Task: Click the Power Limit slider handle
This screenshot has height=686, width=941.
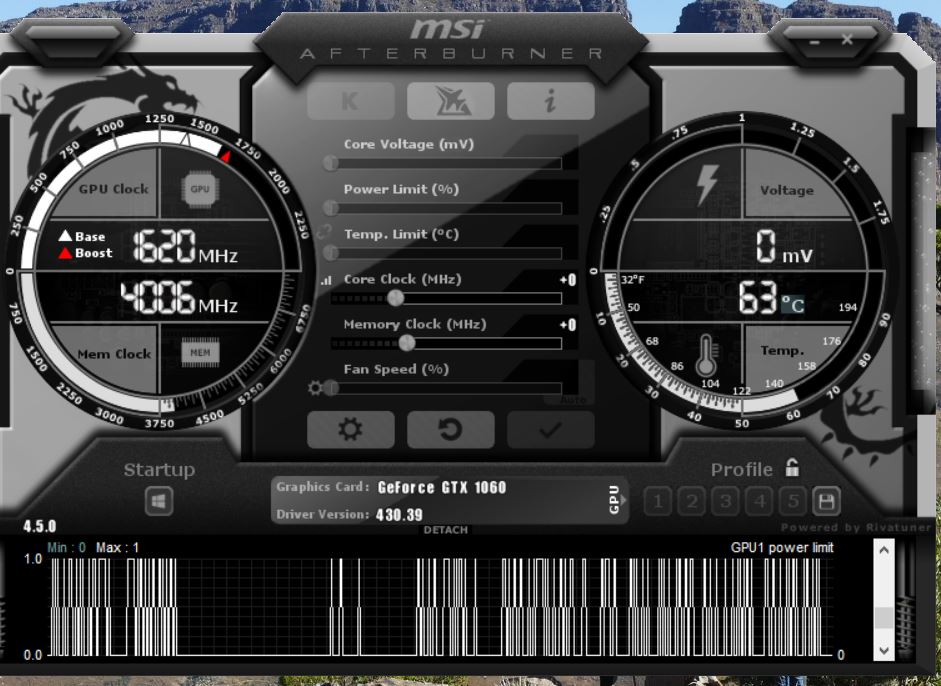Action: click(x=330, y=208)
